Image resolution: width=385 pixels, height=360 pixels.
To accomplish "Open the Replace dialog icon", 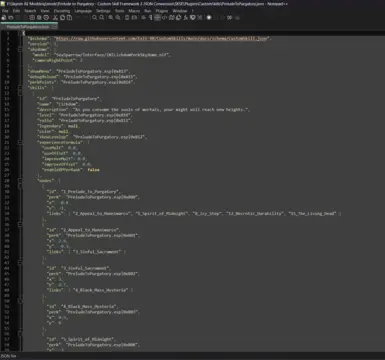I will (102, 17).
